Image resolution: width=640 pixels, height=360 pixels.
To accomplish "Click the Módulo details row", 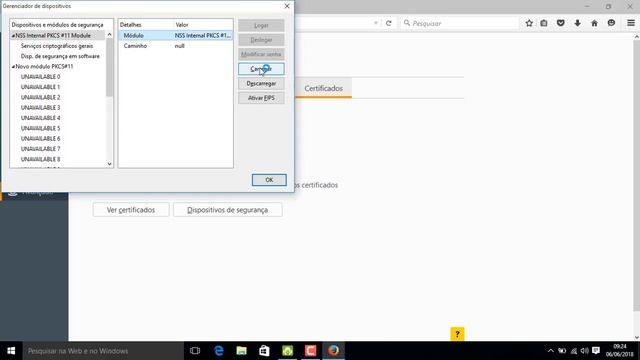I will 176,36.
